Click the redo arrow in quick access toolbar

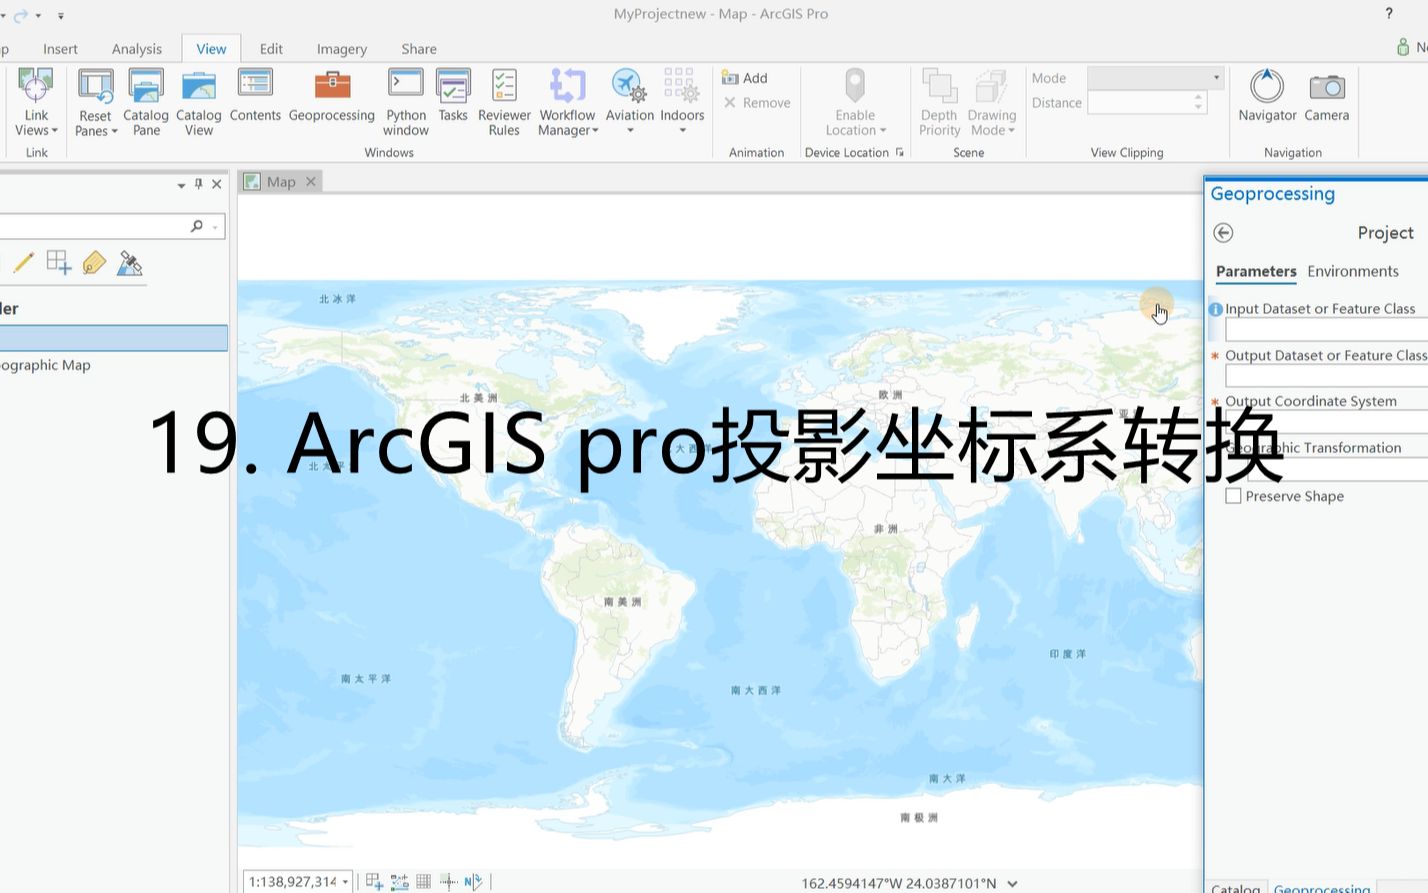pyautogui.click(x=21, y=16)
